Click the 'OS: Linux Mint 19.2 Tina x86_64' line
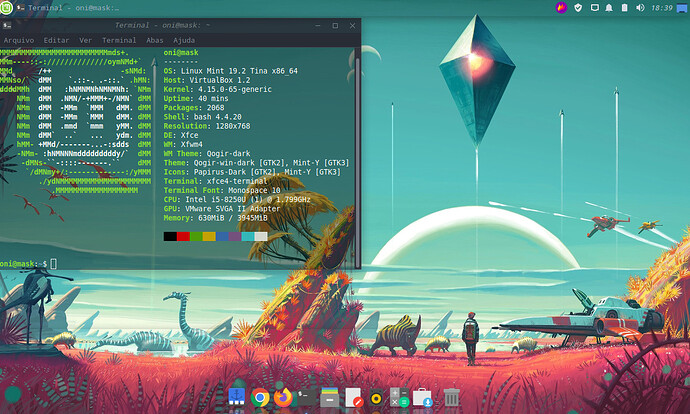This screenshot has width=690, height=414. pyautogui.click(x=231, y=71)
